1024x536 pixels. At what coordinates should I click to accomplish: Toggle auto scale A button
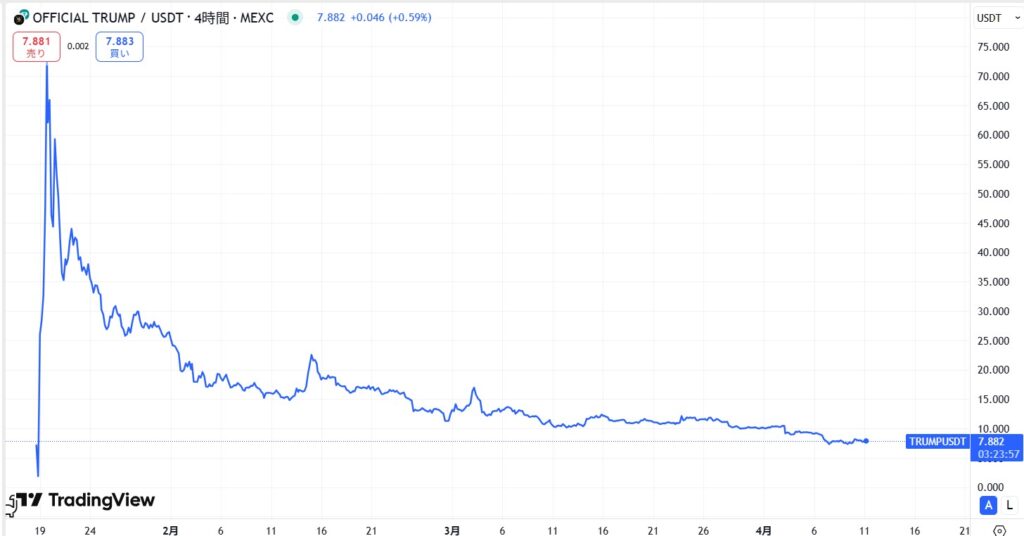(x=988, y=505)
